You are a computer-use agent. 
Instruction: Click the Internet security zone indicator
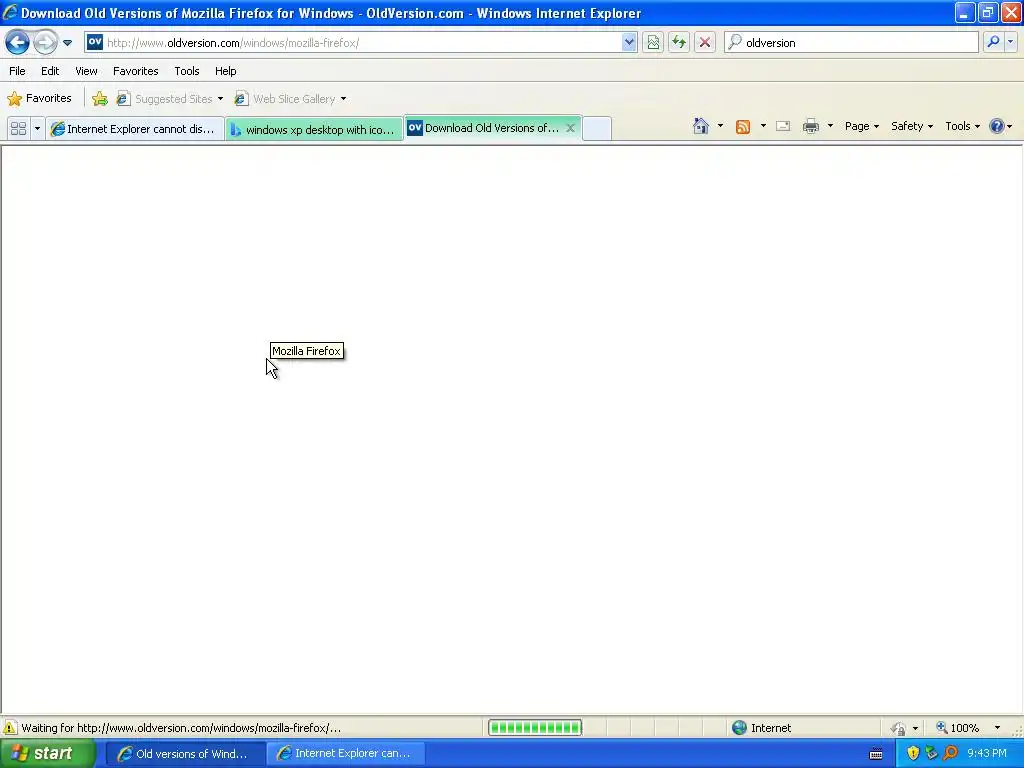[761, 728]
